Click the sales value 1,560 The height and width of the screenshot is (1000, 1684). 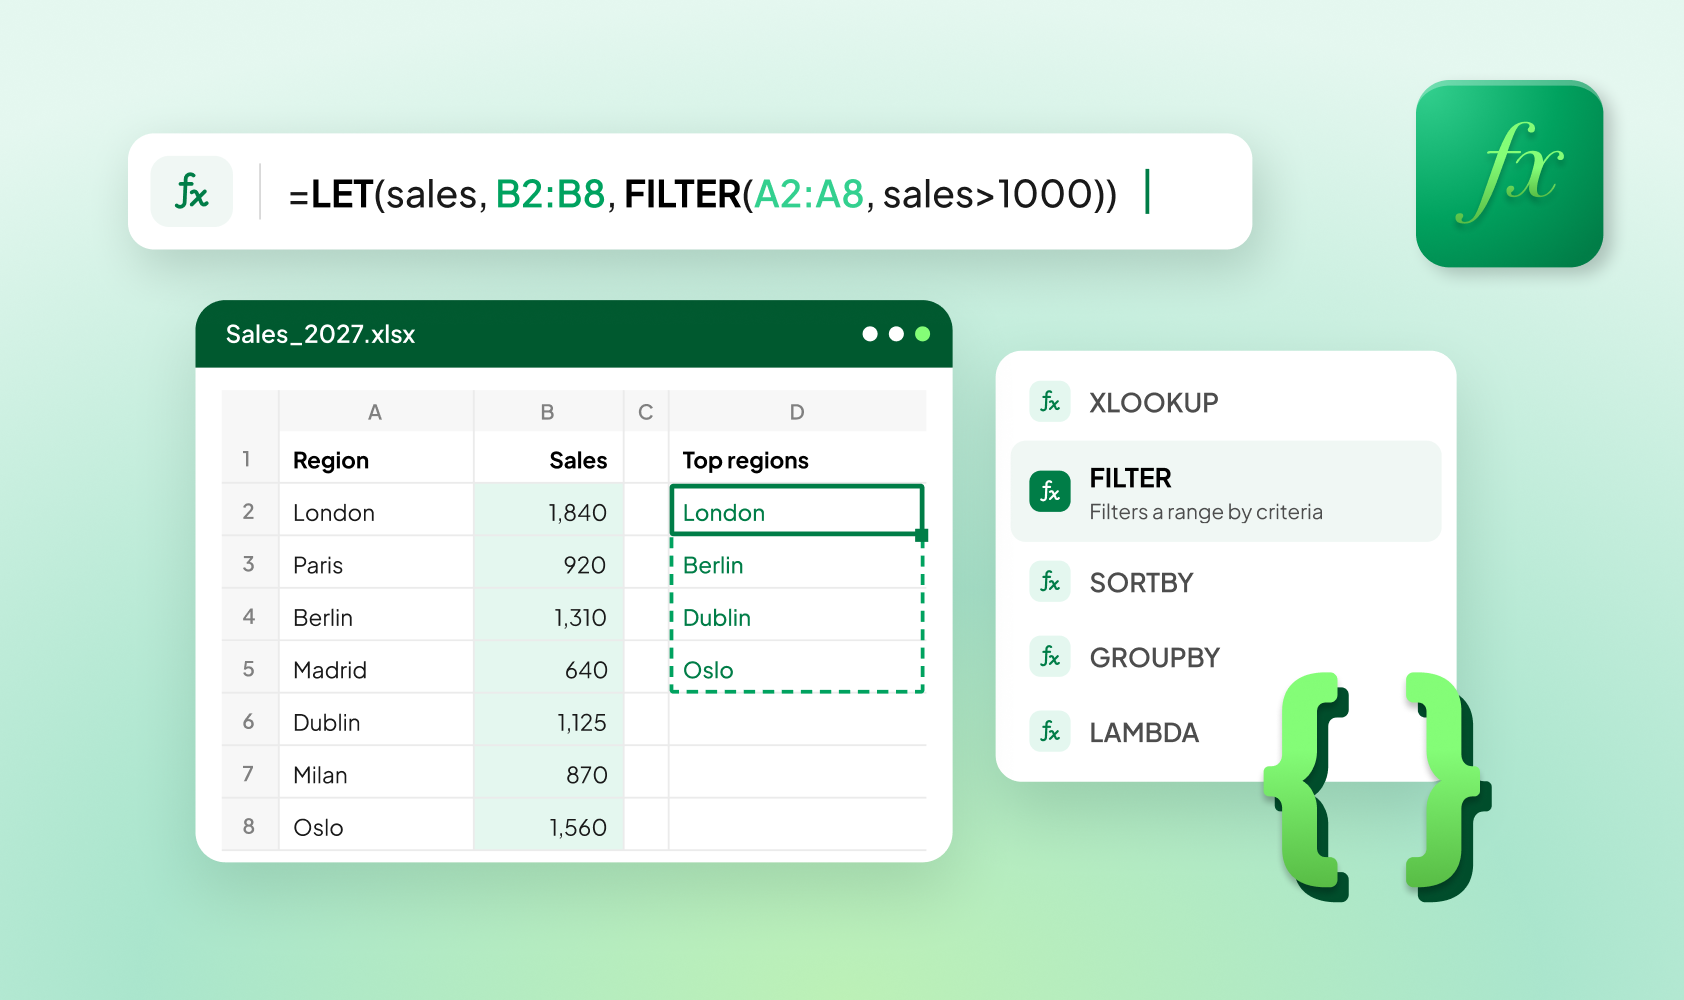pyautogui.click(x=548, y=826)
